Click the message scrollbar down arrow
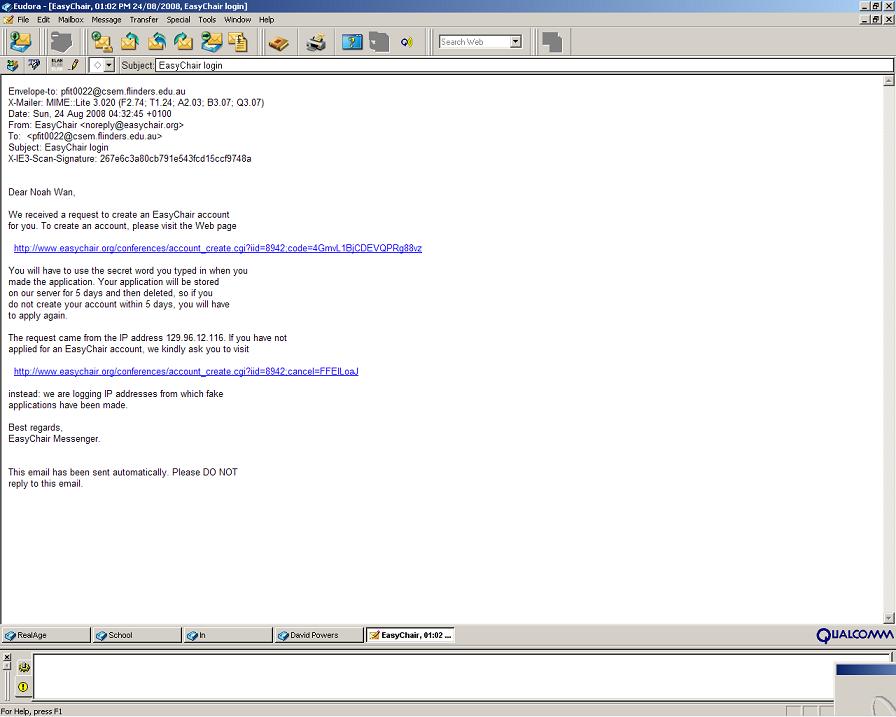The height and width of the screenshot is (717, 896). [x=888, y=617]
